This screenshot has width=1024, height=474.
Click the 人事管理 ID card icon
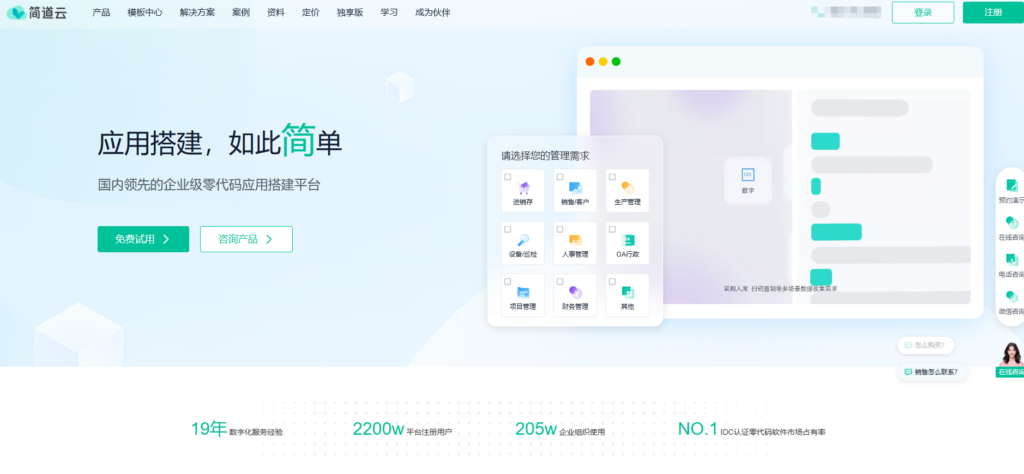click(x=575, y=240)
